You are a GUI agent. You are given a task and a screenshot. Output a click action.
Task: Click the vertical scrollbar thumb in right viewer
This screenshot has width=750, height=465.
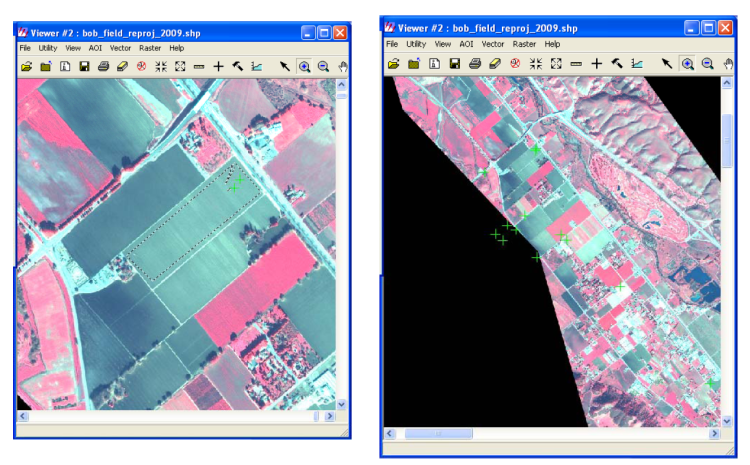(727, 141)
